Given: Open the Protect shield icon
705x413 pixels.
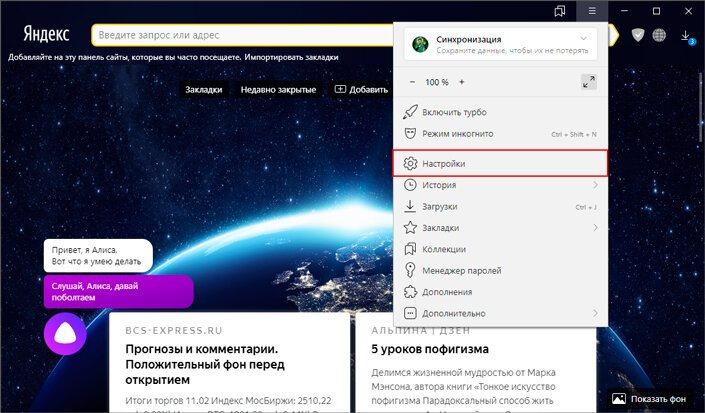Looking at the screenshot, I should [638, 35].
